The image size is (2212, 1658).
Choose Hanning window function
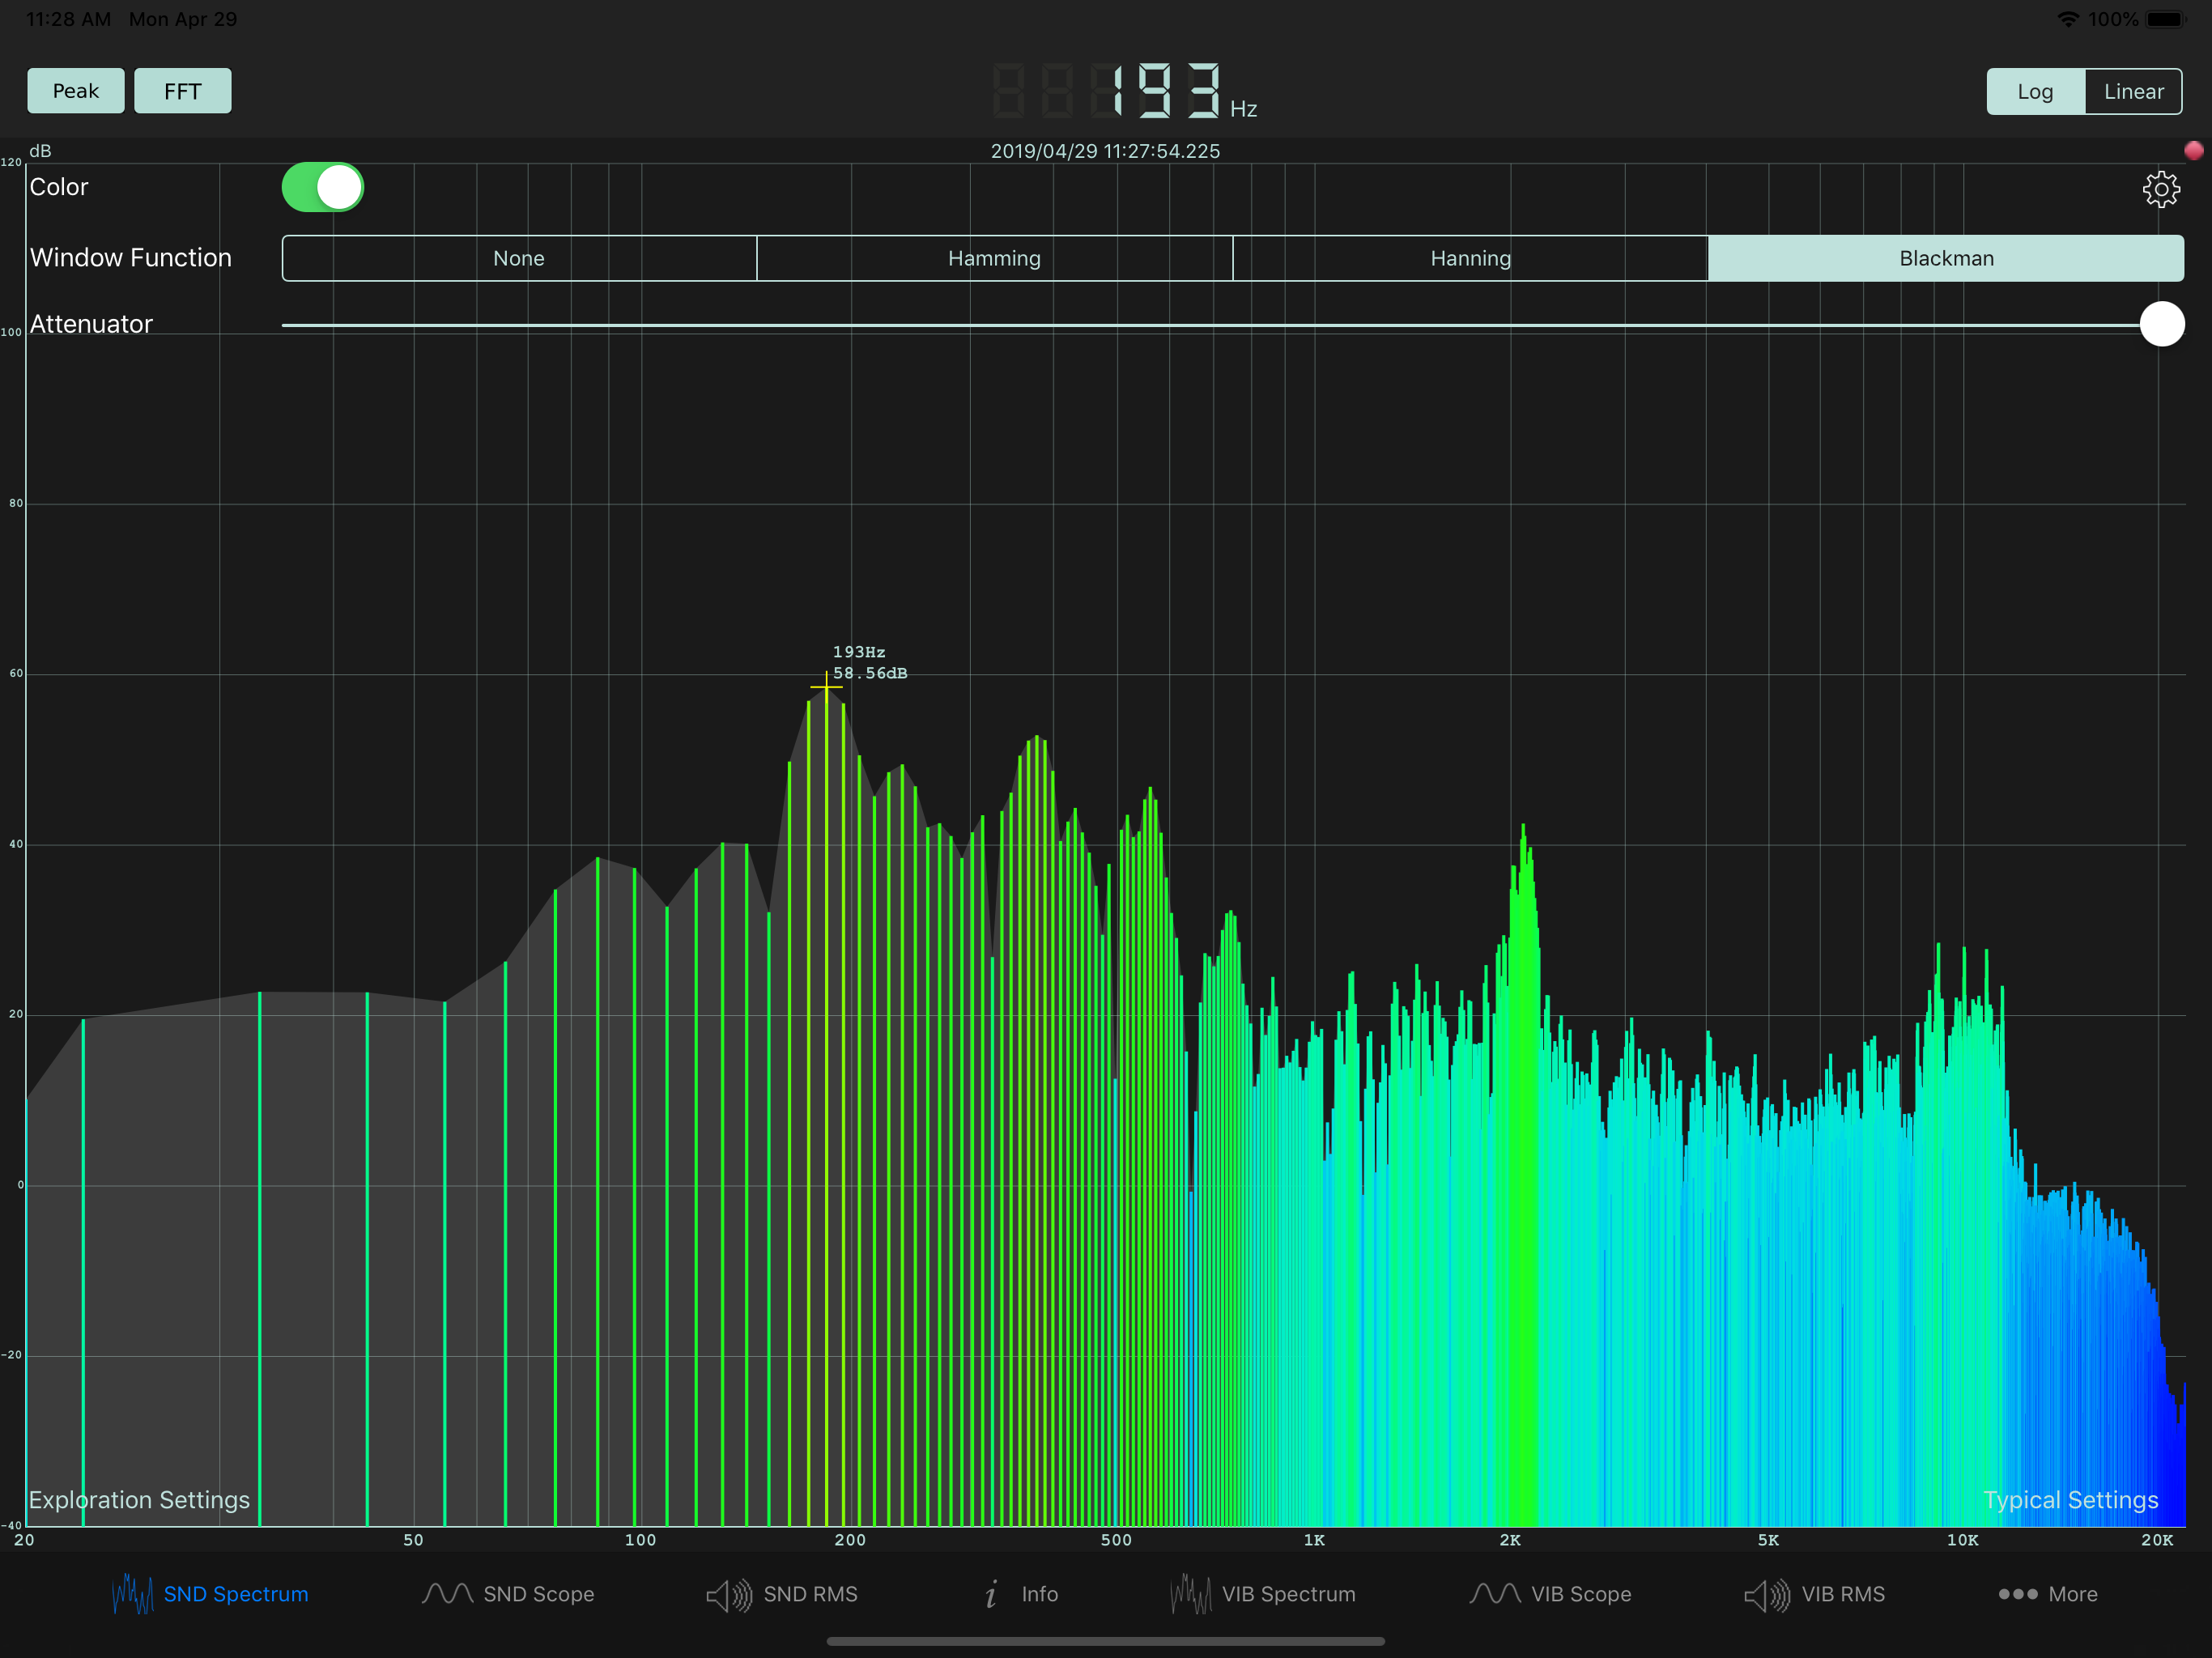1470,259
